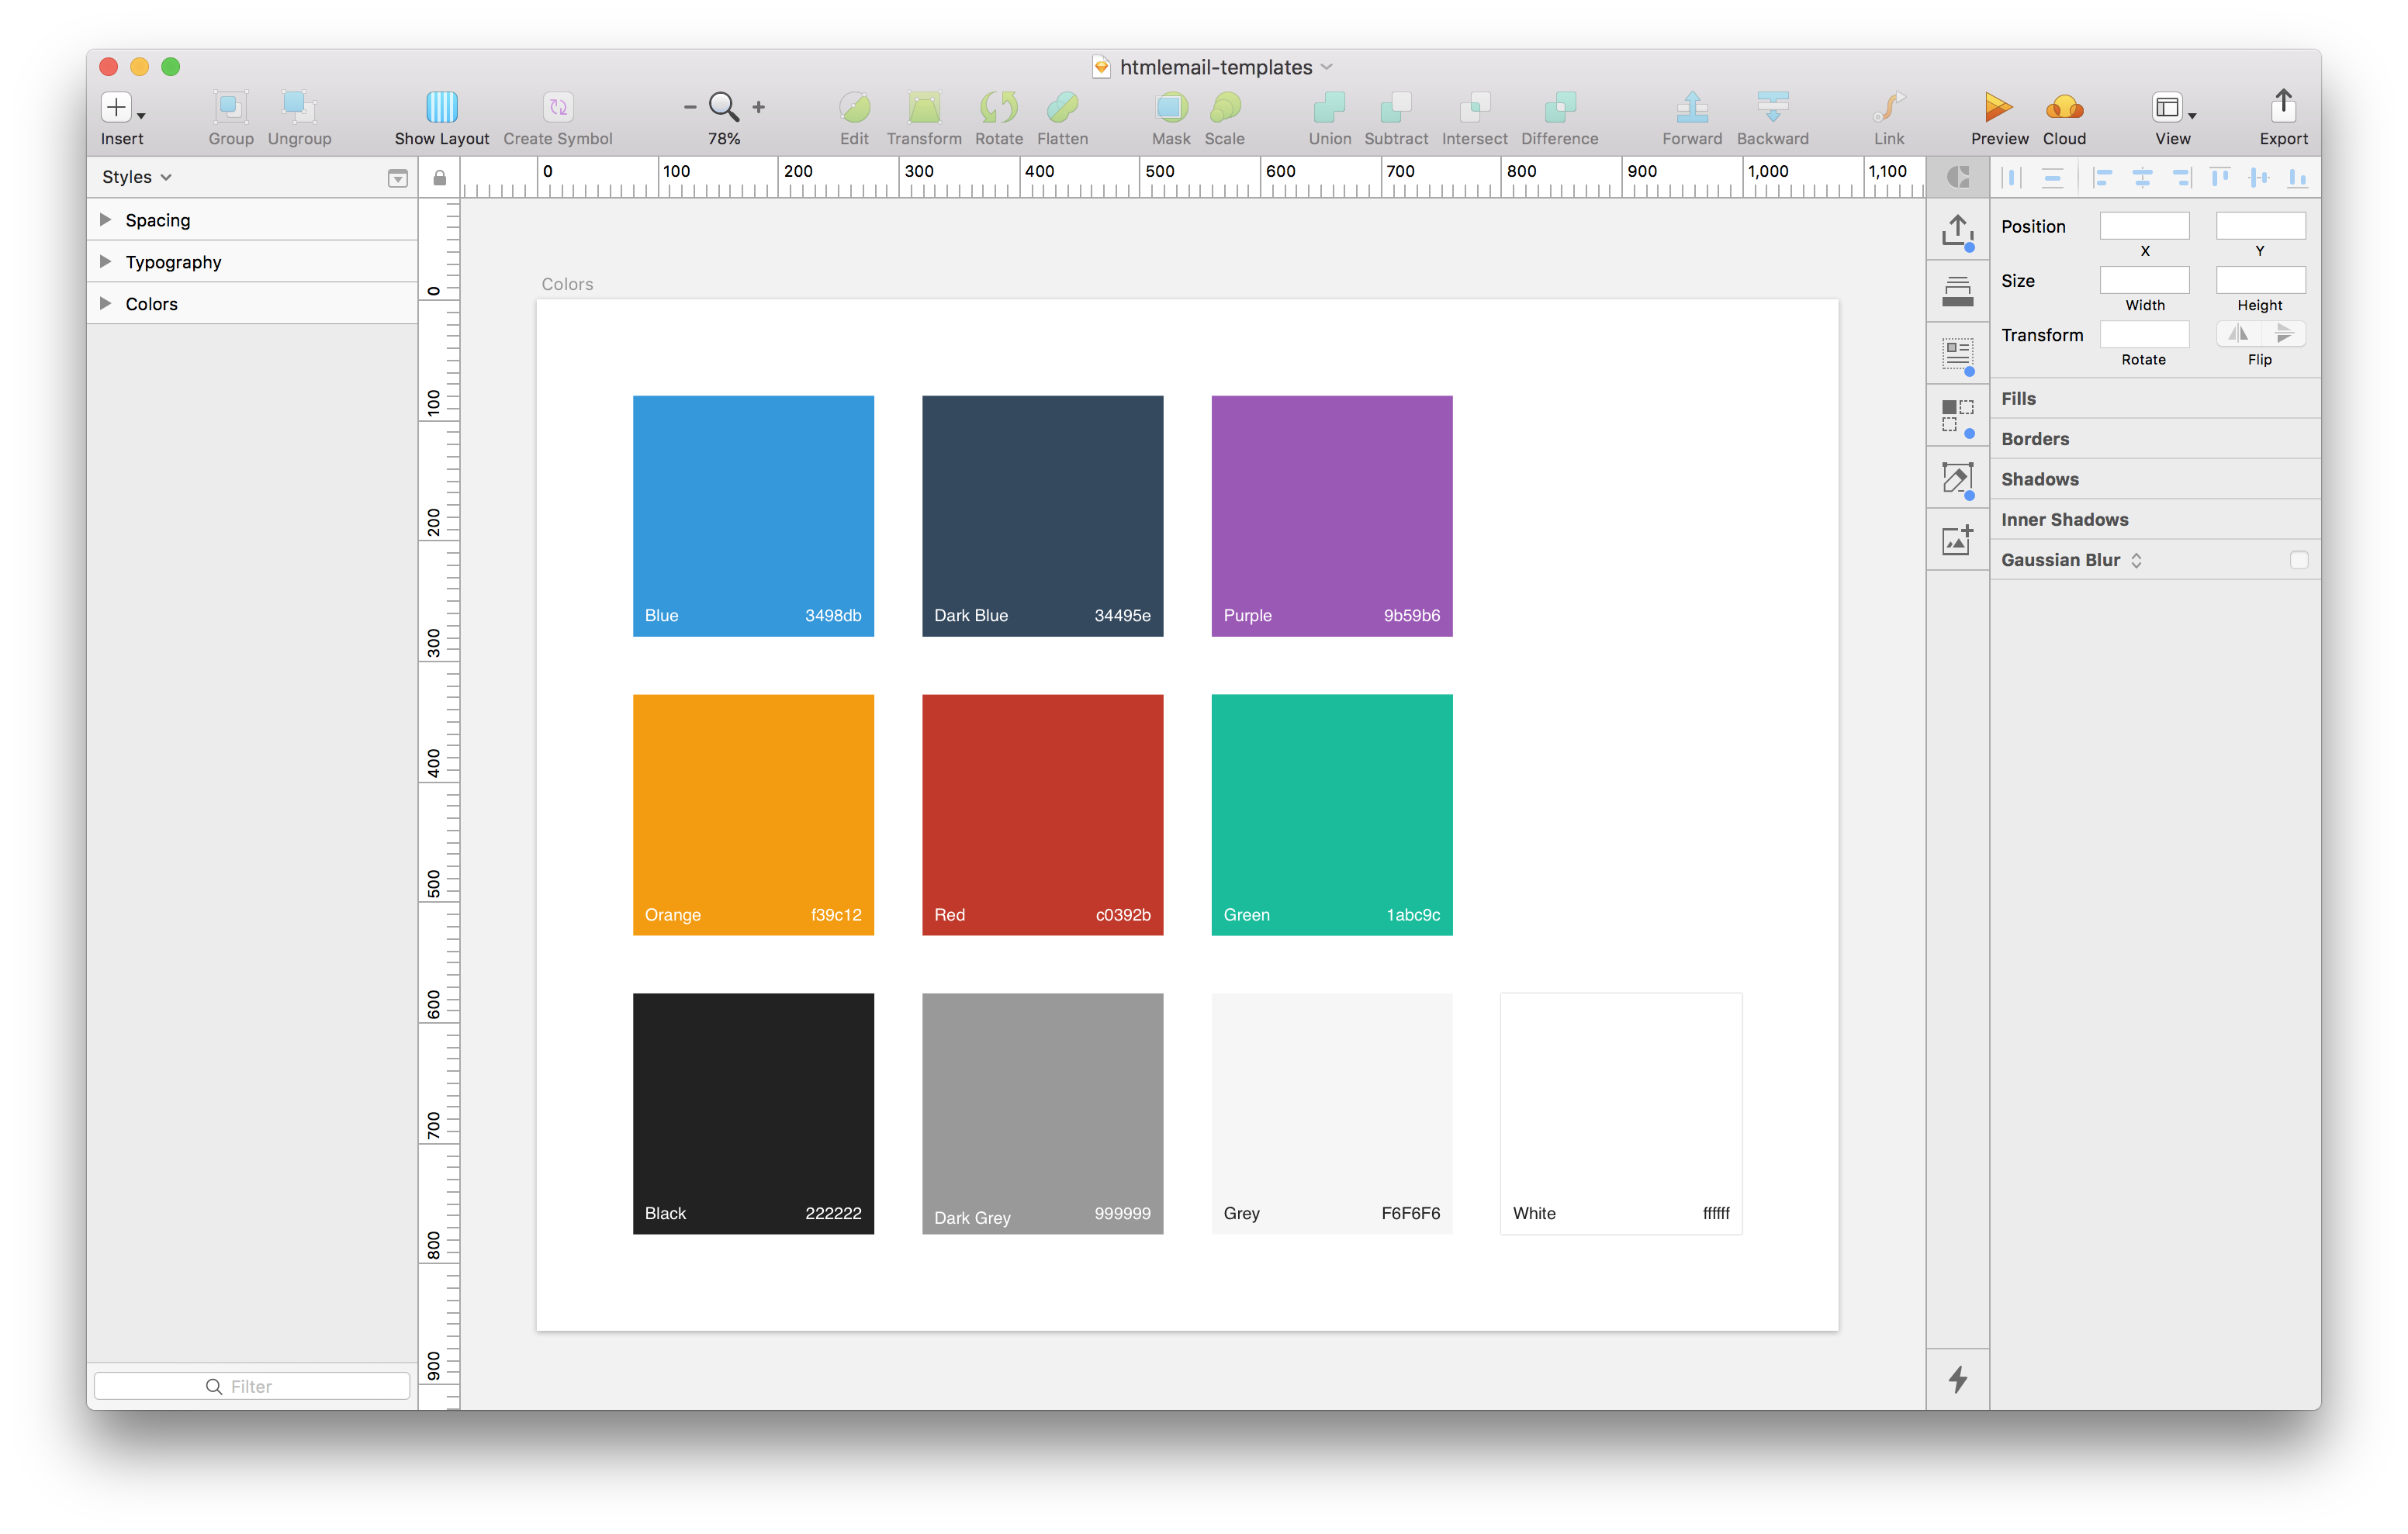This screenshot has width=2408, height=1534.
Task: Select the Purple 9b59b6 color swatch
Action: point(1331,515)
